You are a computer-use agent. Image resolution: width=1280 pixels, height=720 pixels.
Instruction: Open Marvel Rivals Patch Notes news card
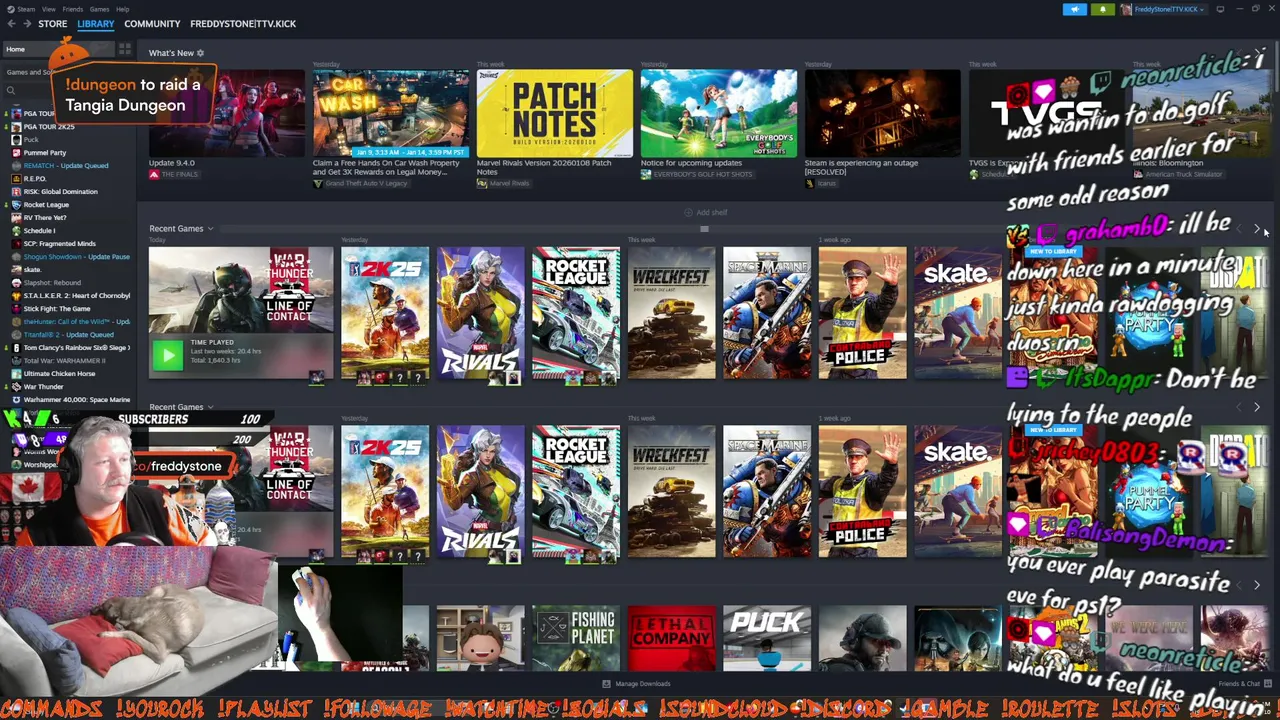coord(554,113)
